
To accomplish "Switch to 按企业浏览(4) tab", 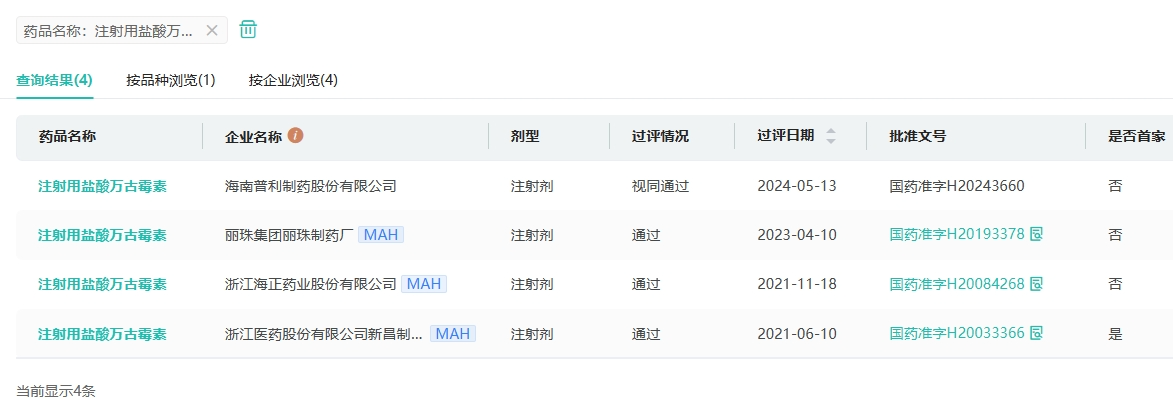I will [293, 80].
